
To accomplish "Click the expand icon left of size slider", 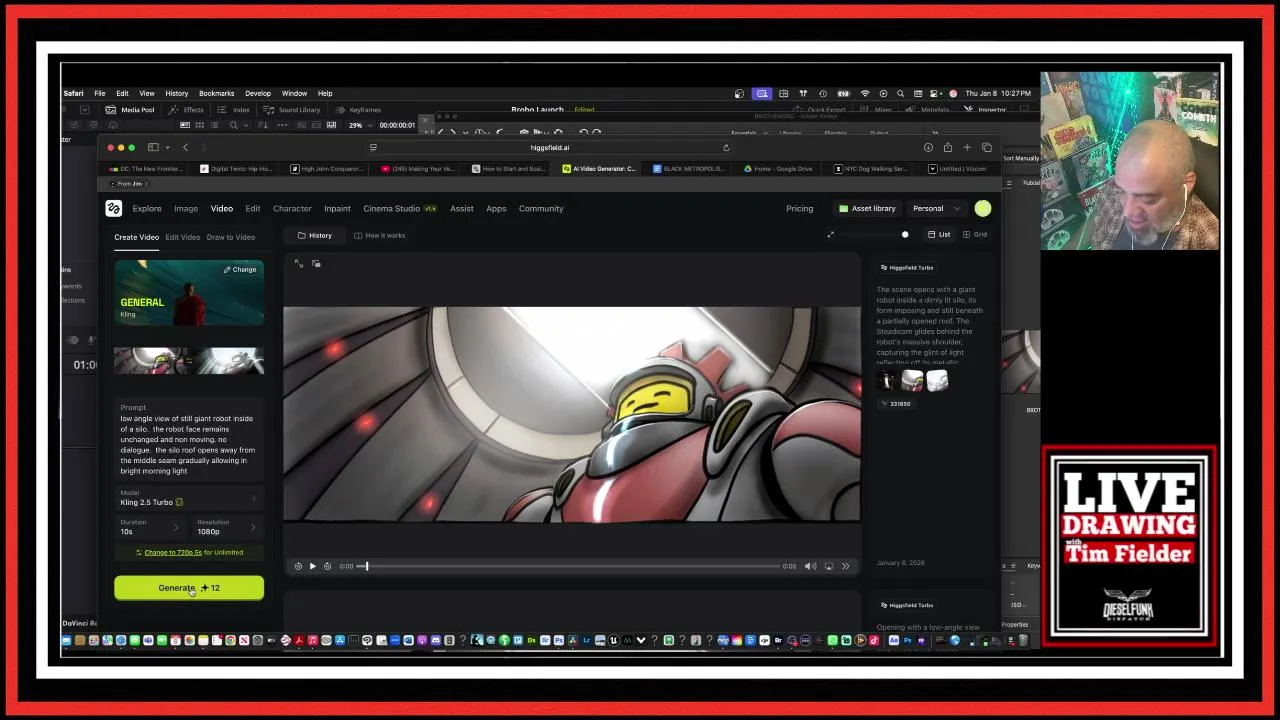I will point(830,235).
